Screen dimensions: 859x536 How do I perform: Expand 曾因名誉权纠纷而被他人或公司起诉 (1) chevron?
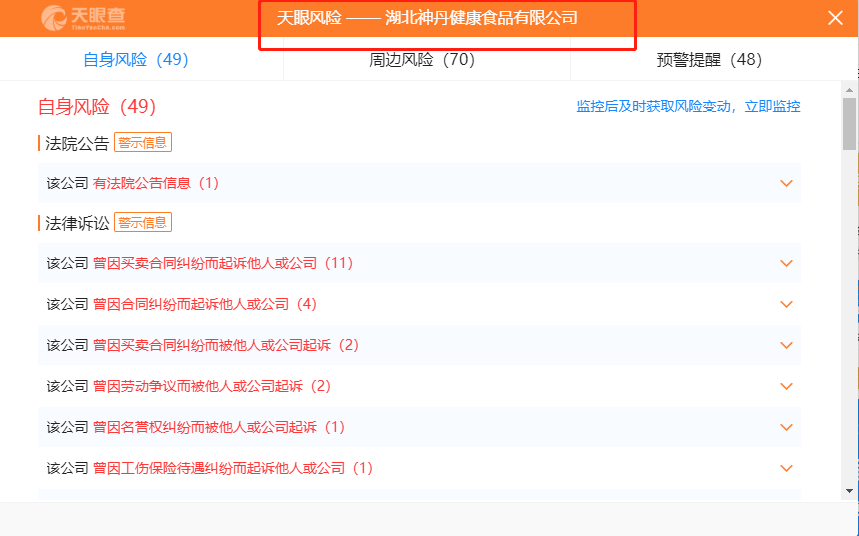coord(786,427)
